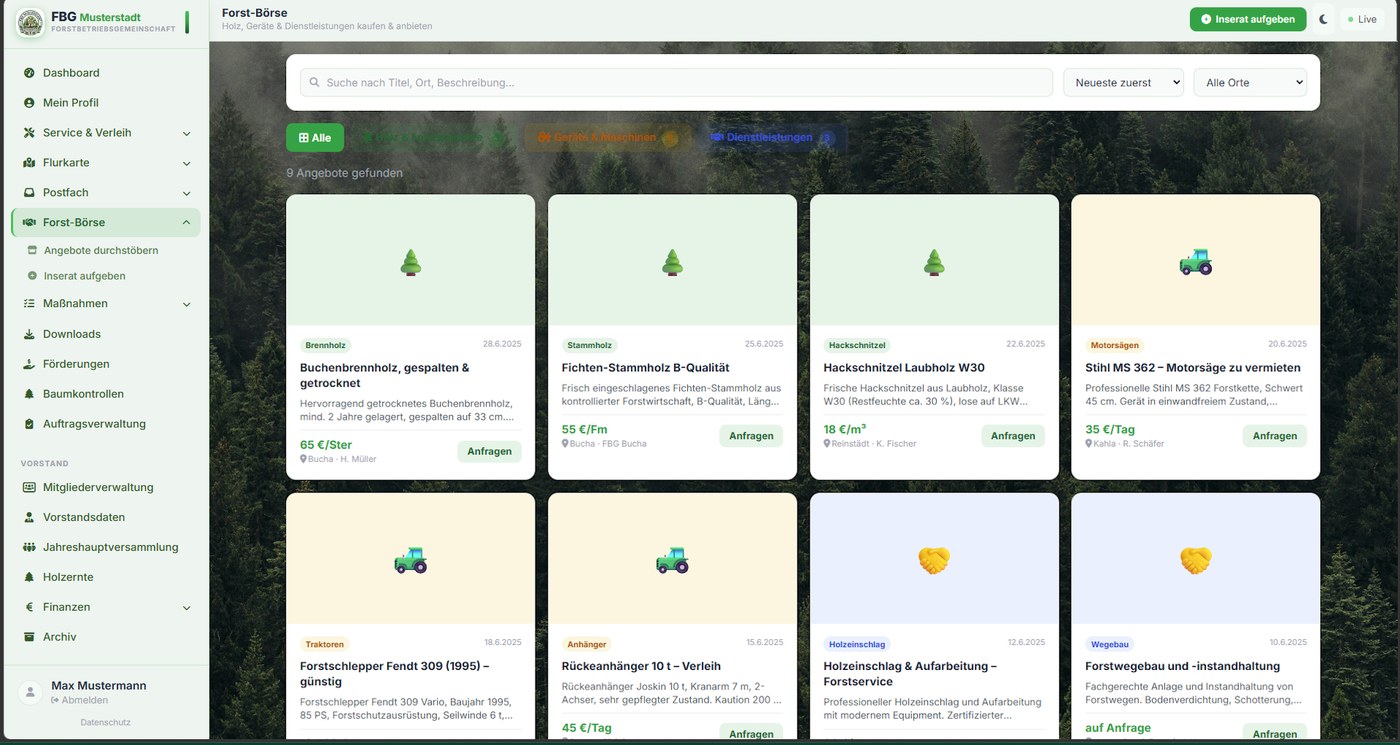Image resolution: width=1400 pixels, height=745 pixels.
Task: Click the Mein Profil user icon
Action: coord(29,103)
